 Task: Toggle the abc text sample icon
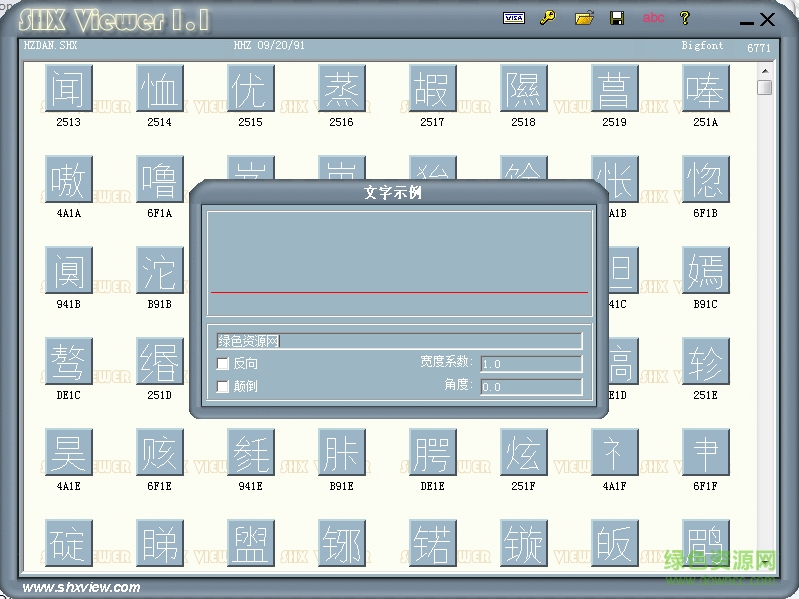[653, 18]
